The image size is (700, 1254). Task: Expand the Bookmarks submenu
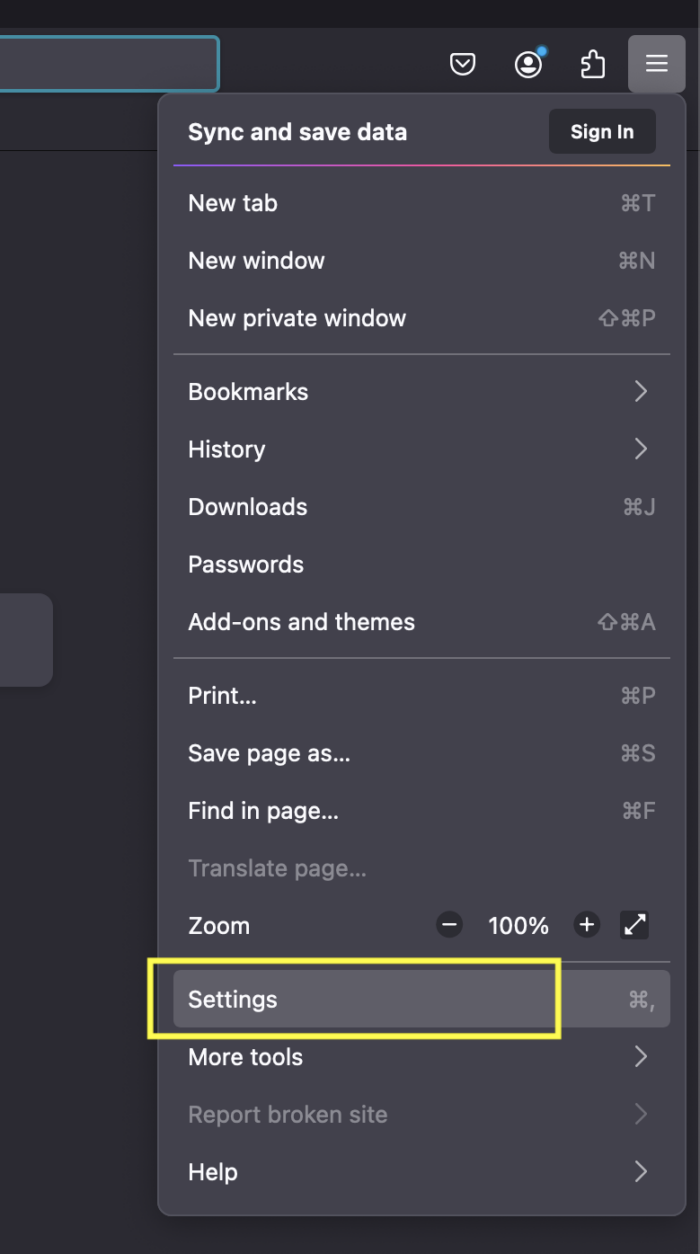[x=248, y=391]
